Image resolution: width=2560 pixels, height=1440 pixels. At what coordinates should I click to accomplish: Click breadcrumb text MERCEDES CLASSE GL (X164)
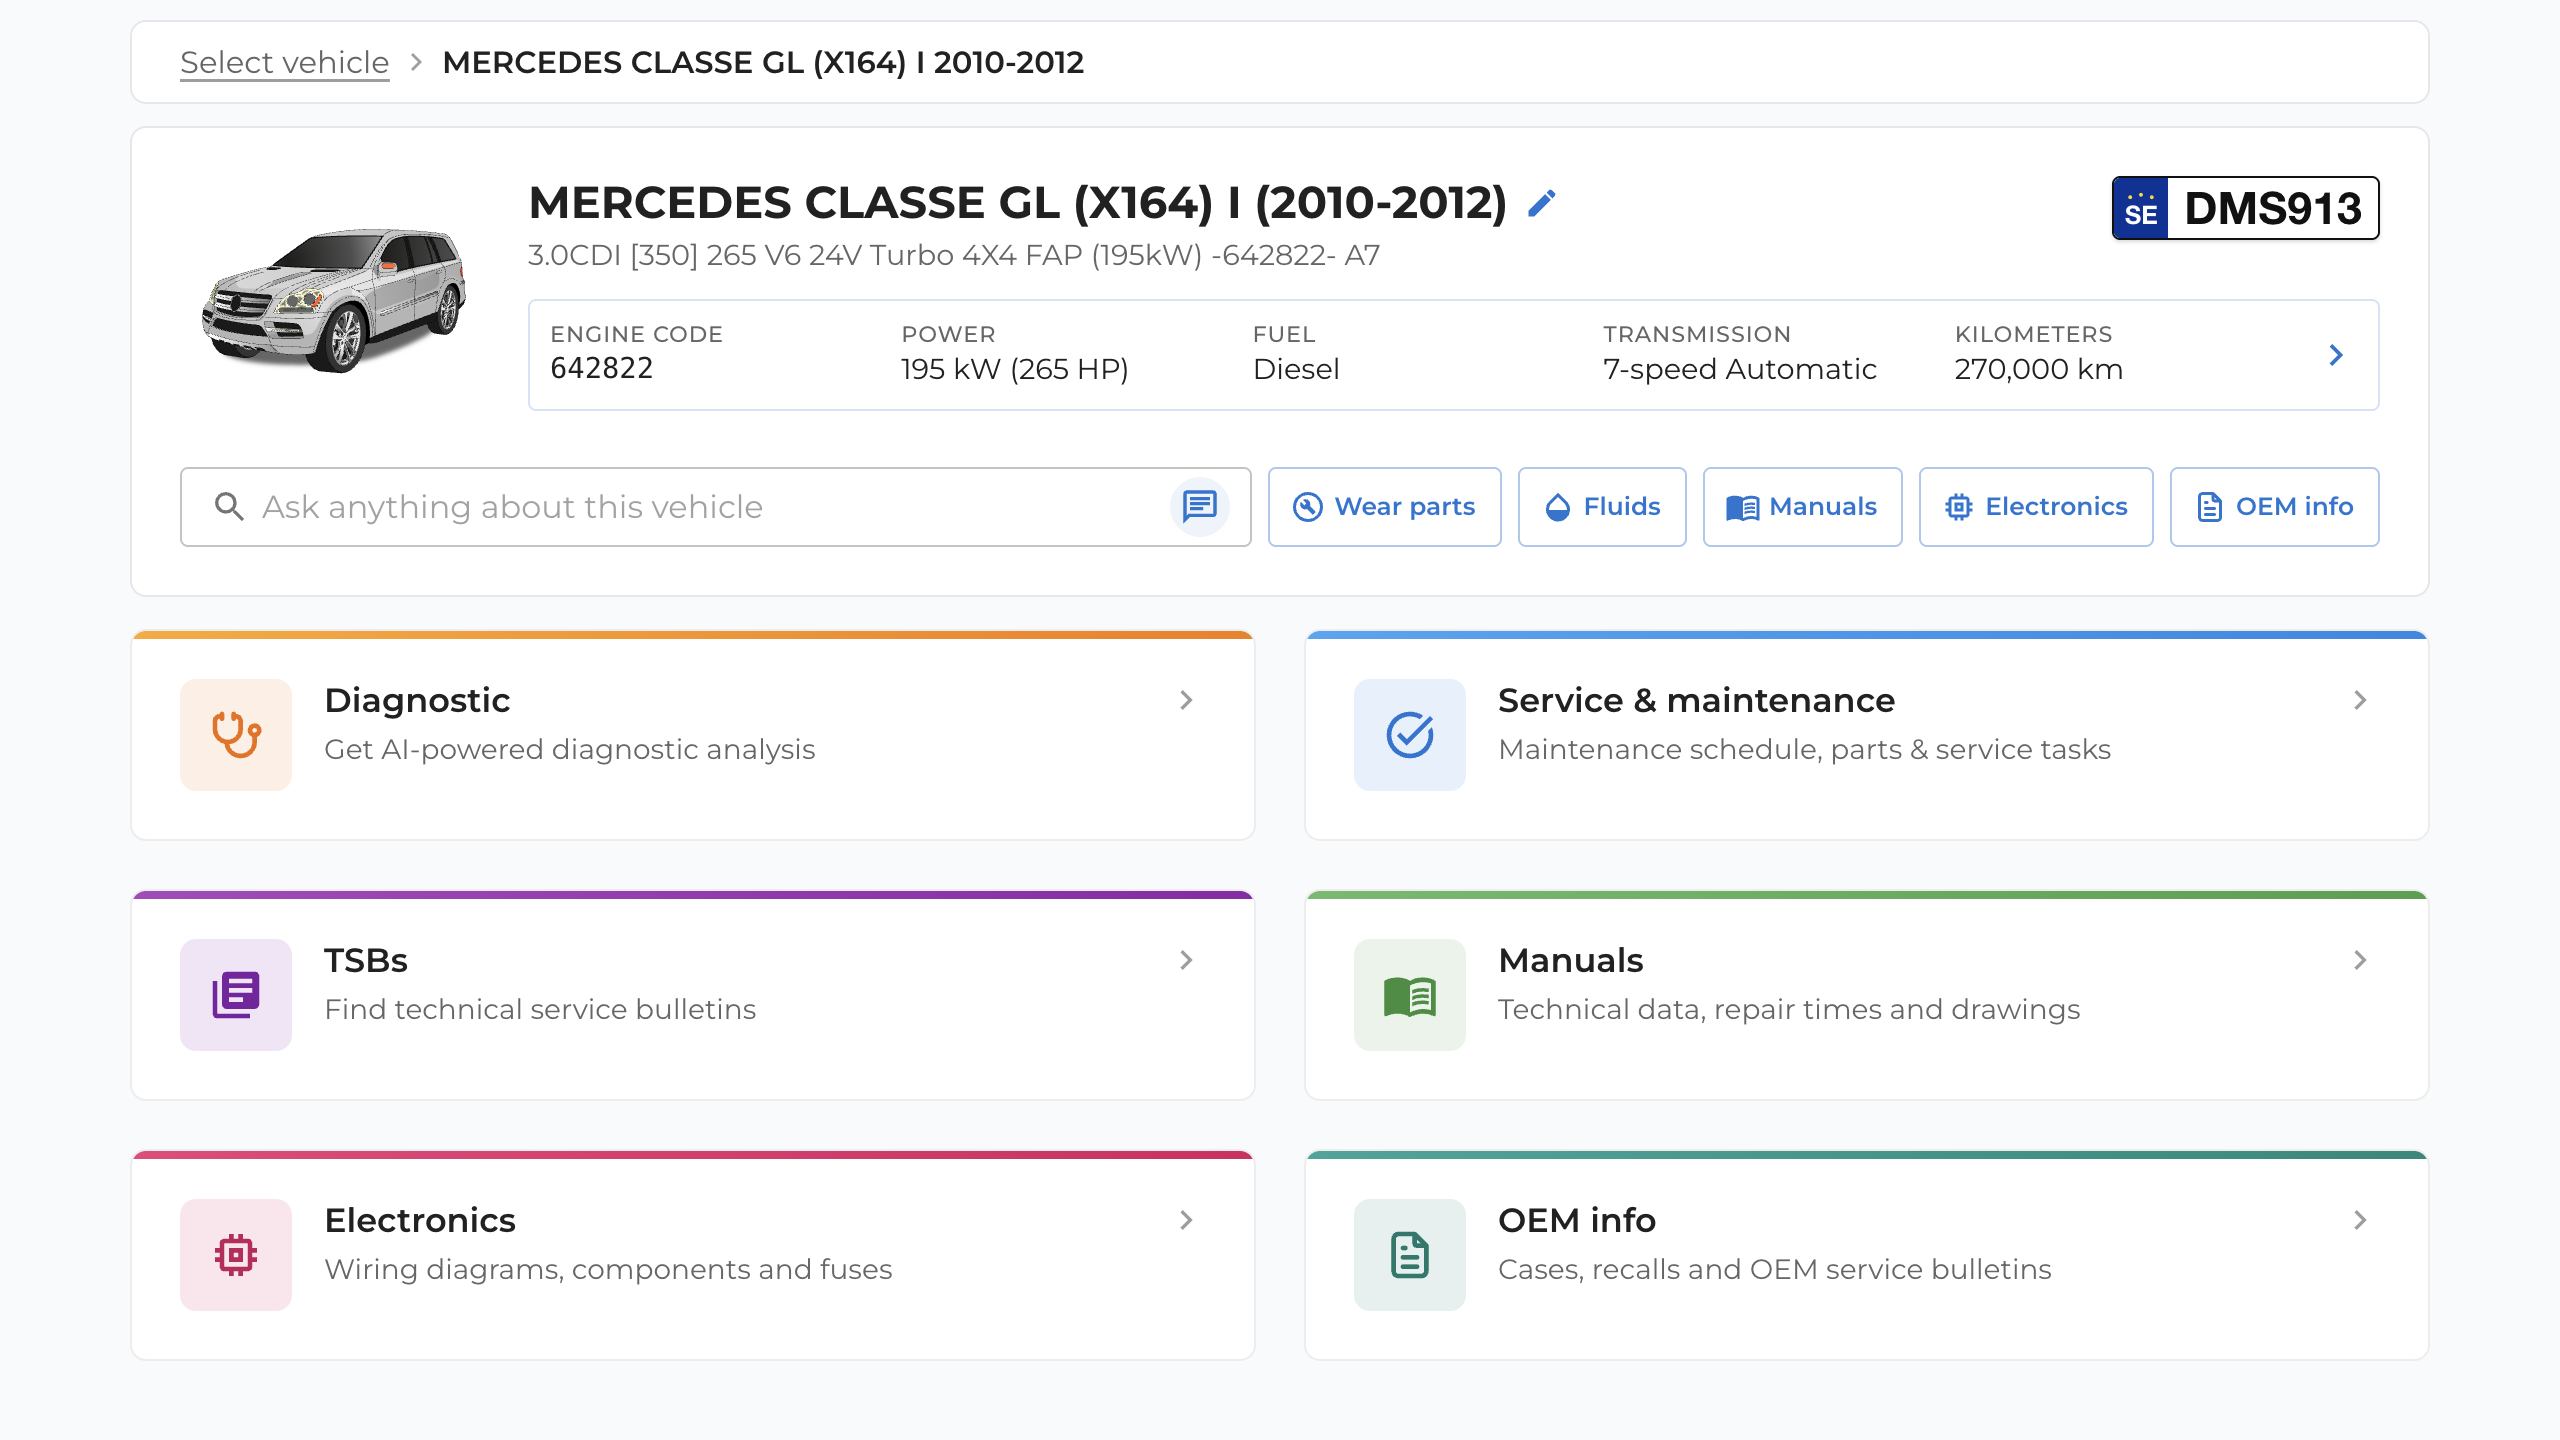(x=763, y=62)
